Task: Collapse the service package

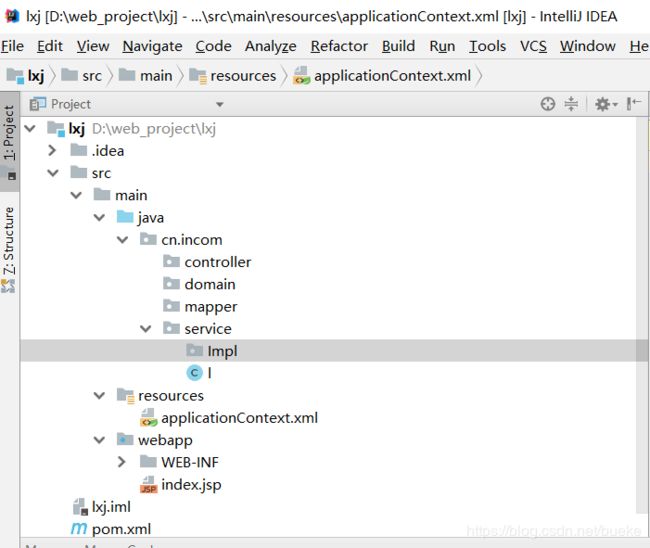Action: point(146,328)
